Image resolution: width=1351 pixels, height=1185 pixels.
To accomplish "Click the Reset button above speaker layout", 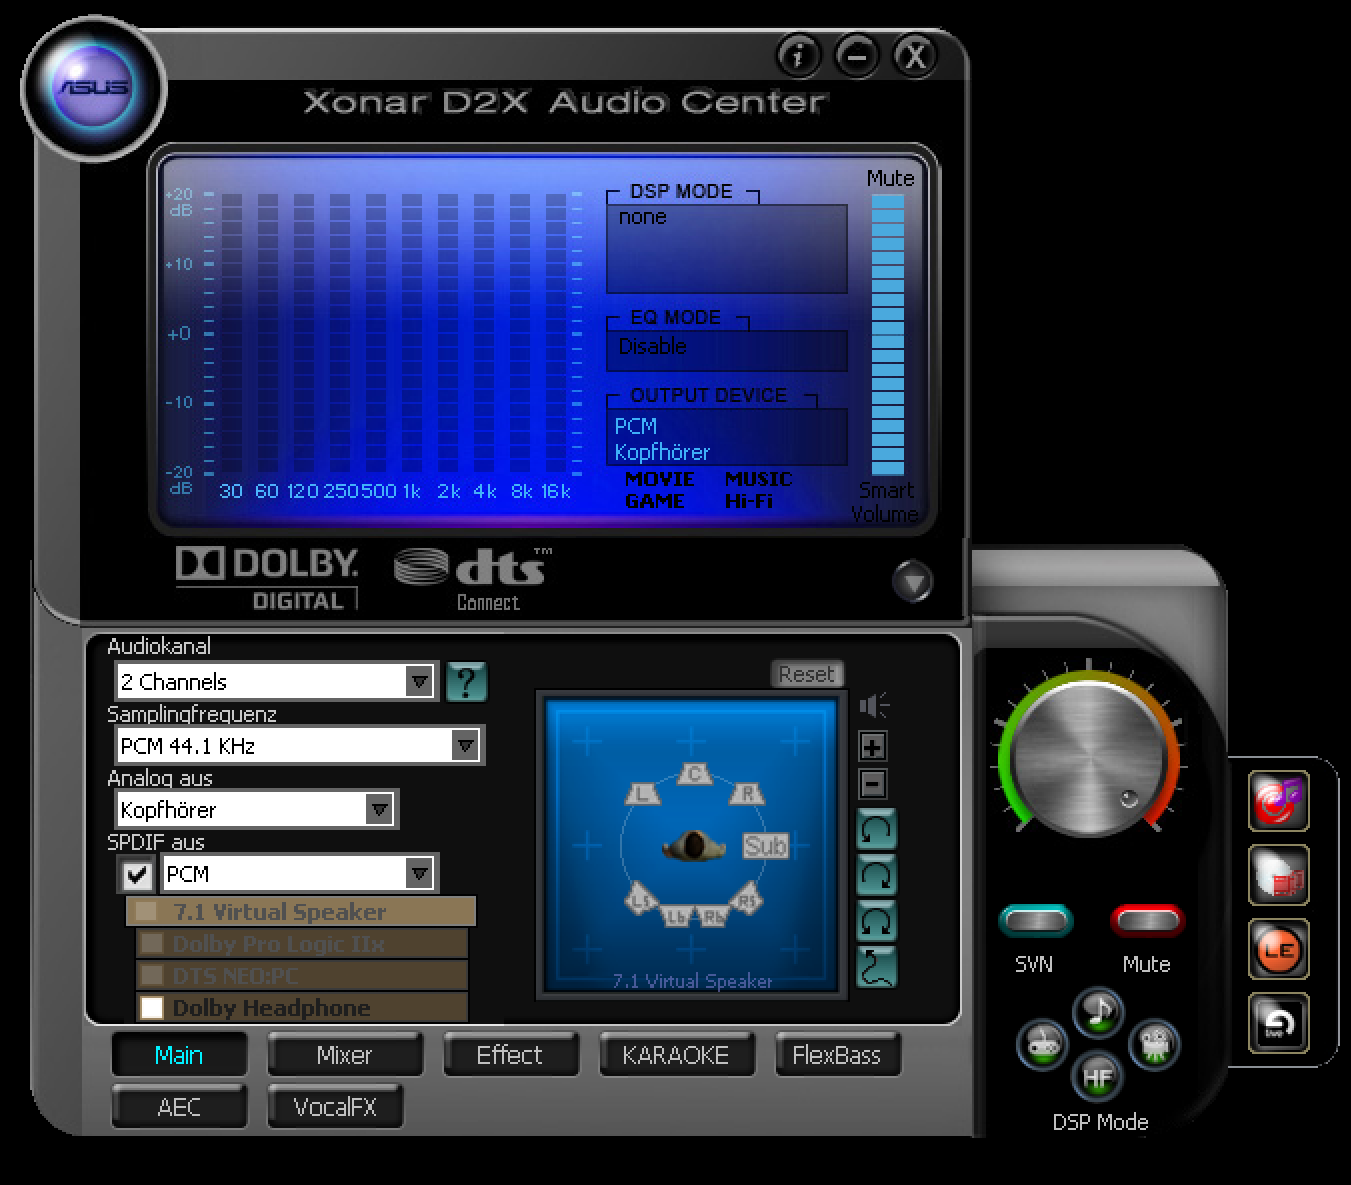I will pos(807,674).
